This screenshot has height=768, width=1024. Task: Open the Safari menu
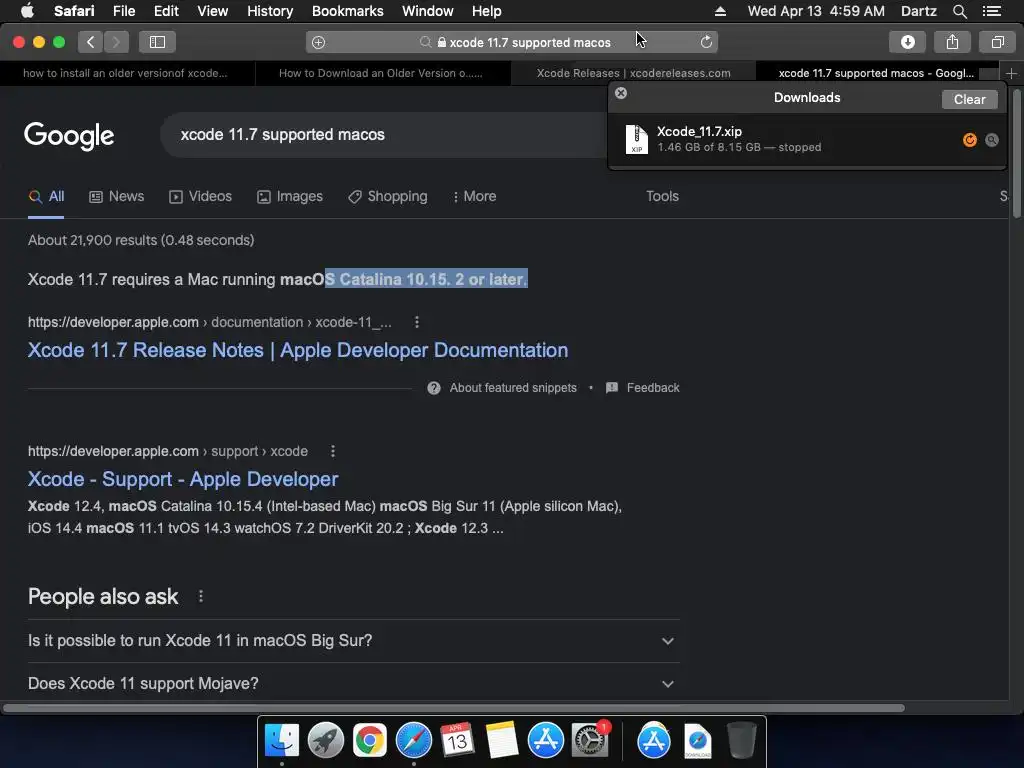pyautogui.click(x=74, y=11)
